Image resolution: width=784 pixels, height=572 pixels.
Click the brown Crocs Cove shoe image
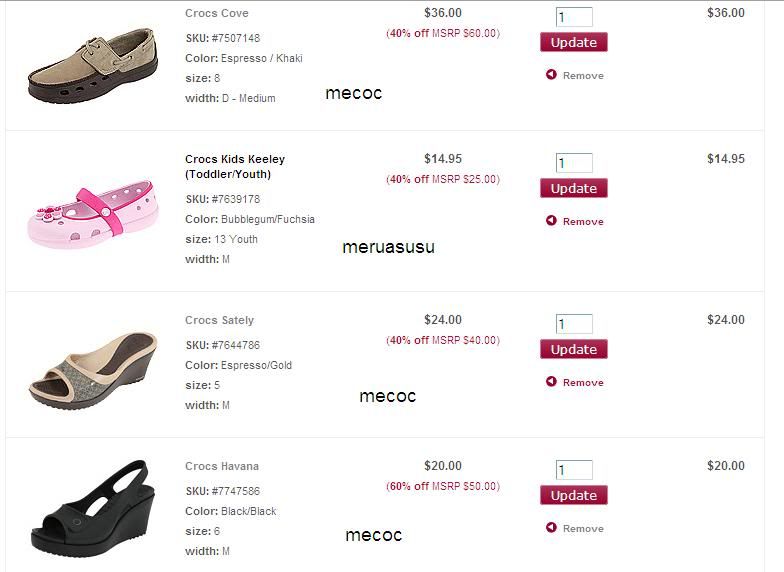click(x=92, y=68)
